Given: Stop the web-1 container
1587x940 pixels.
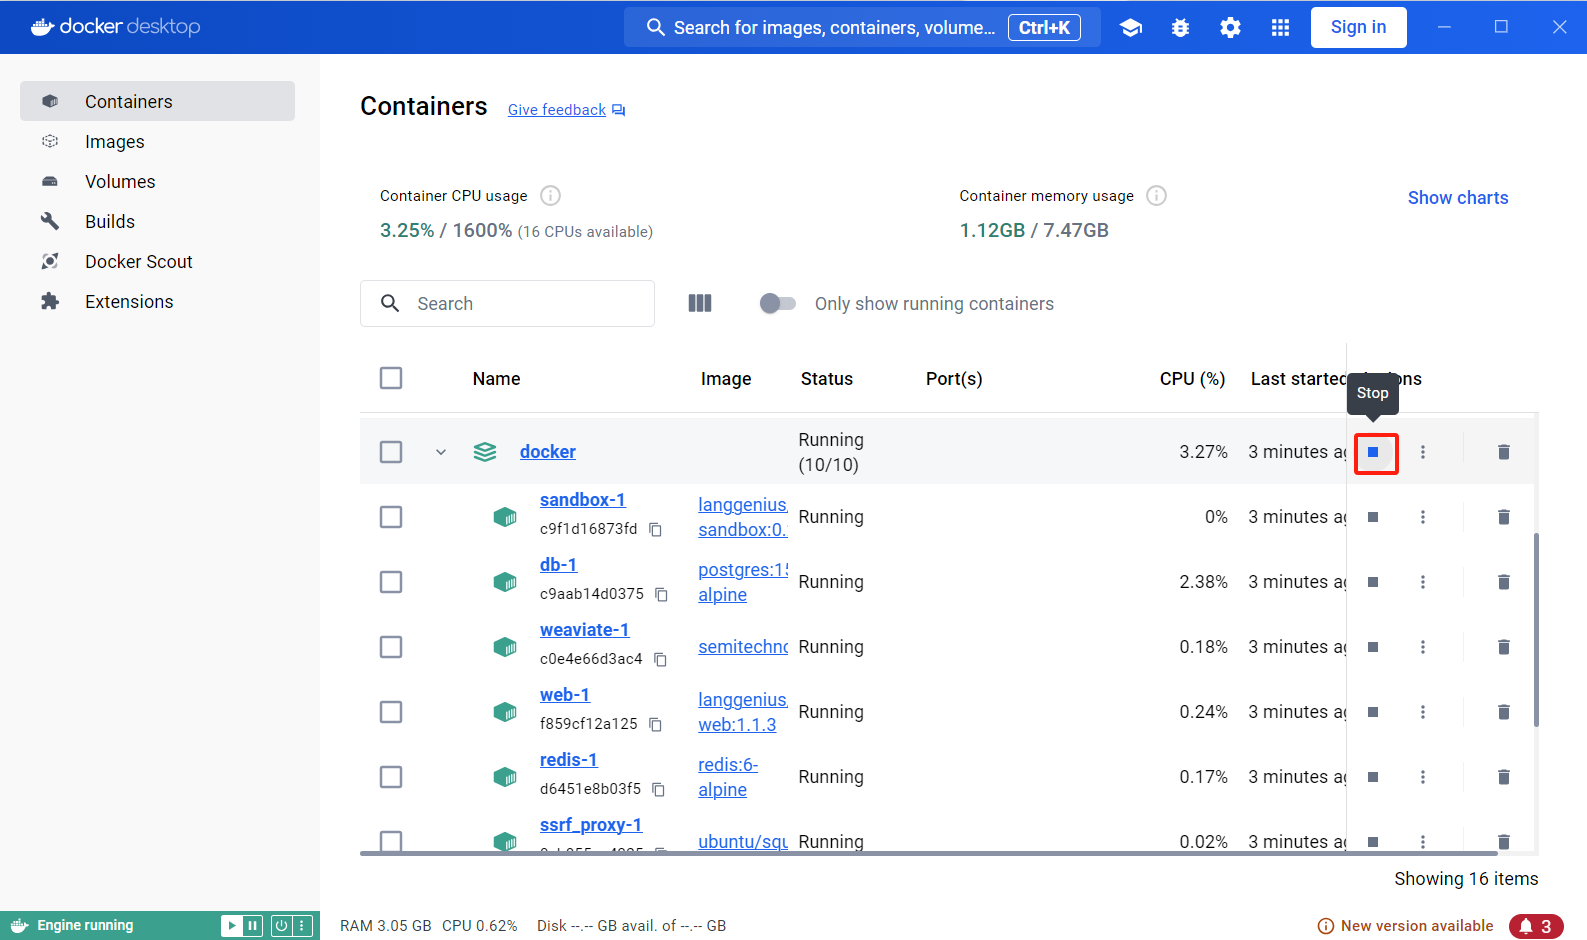Looking at the screenshot, I should 1374,712.
